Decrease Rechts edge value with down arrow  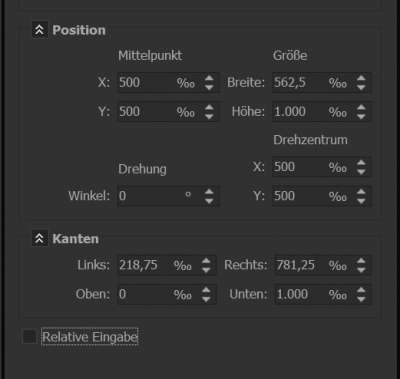point(361,270)
